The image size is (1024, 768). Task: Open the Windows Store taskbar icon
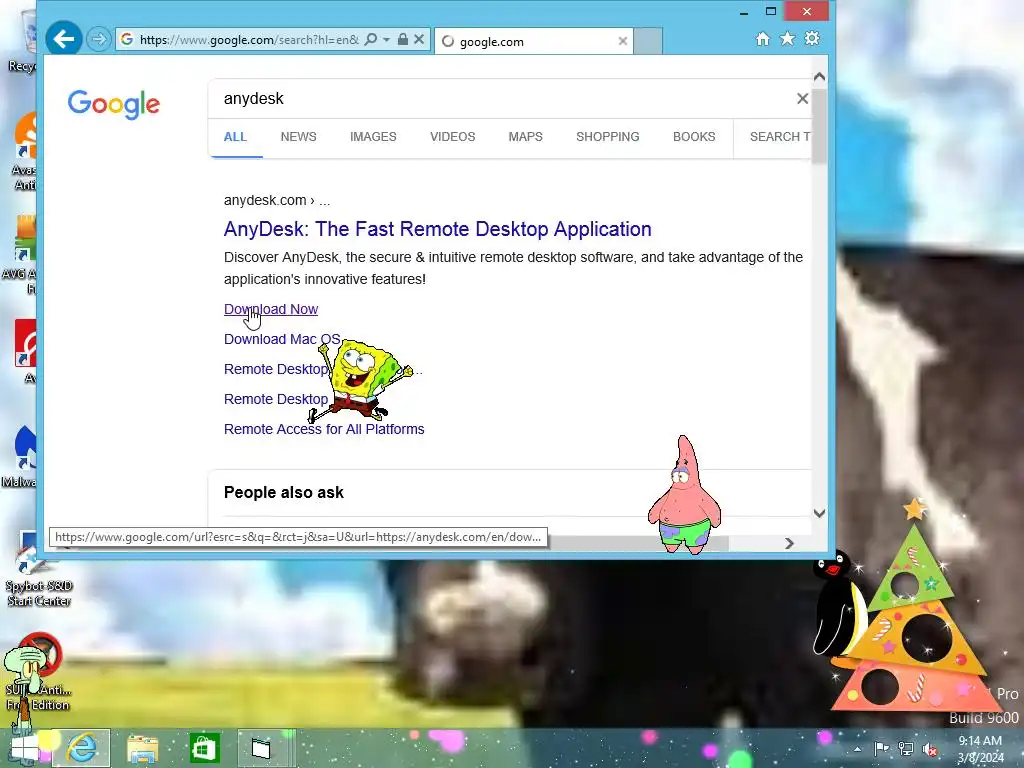pos(204,749)
